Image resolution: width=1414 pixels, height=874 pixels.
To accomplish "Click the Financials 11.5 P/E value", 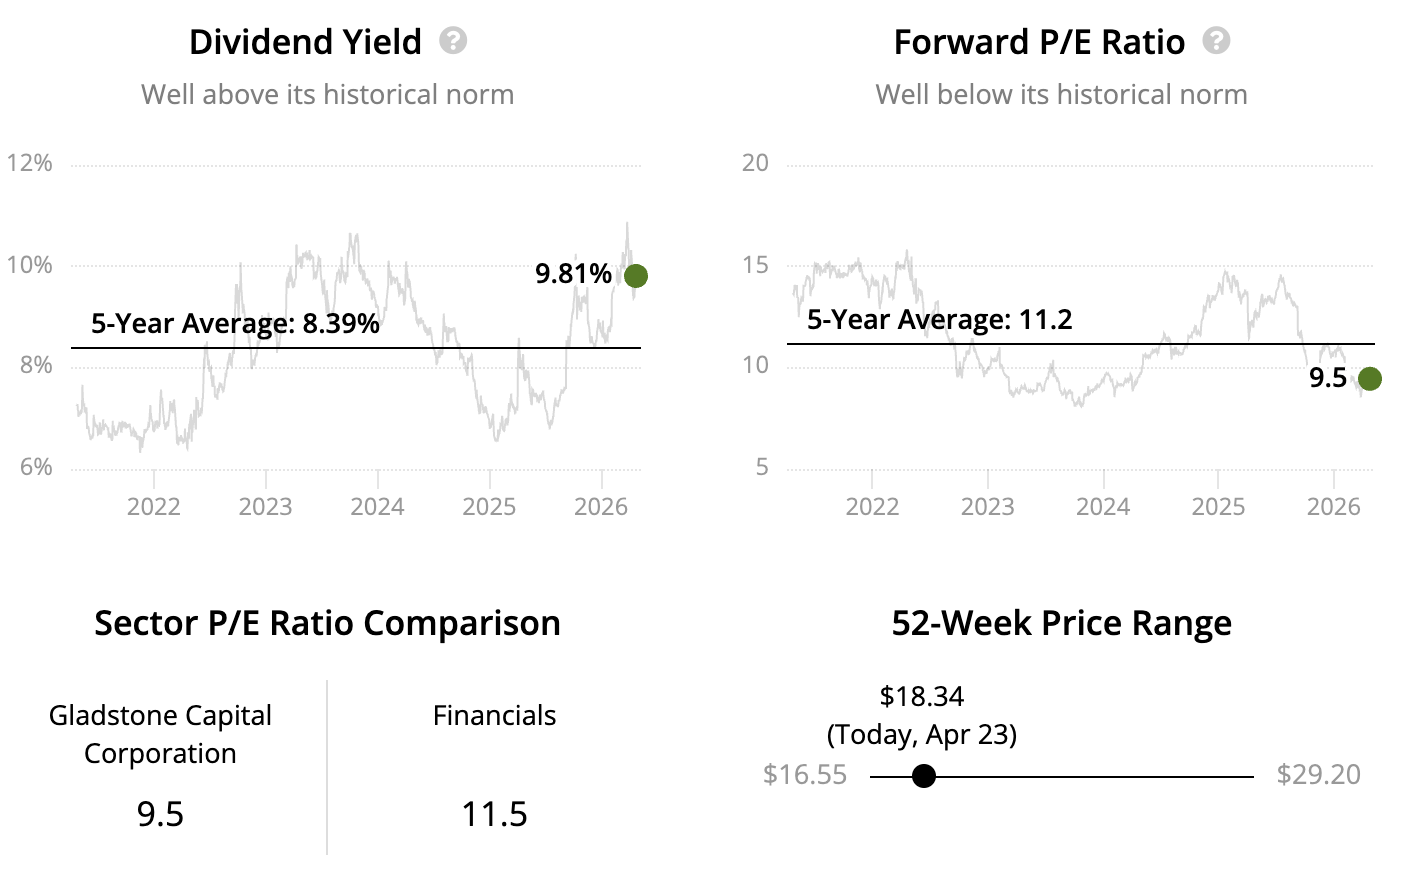I will pos(494,814).
